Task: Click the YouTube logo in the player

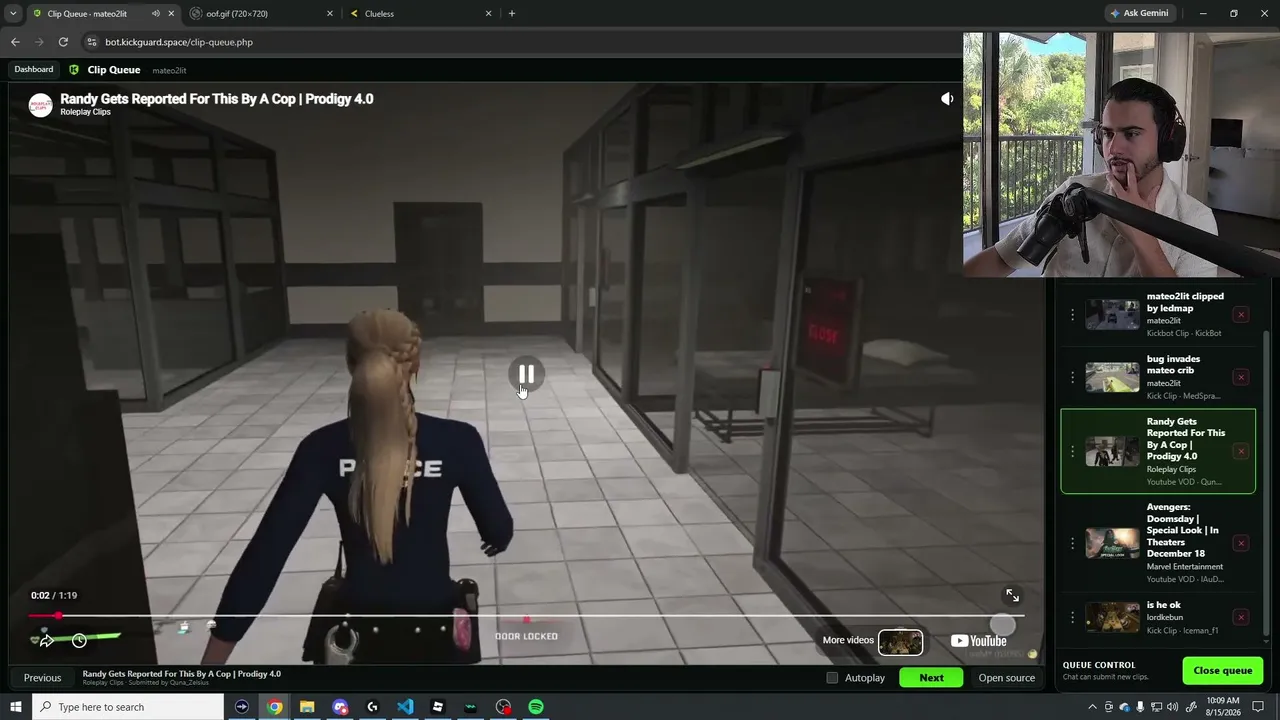Action: tap(979, 641)
